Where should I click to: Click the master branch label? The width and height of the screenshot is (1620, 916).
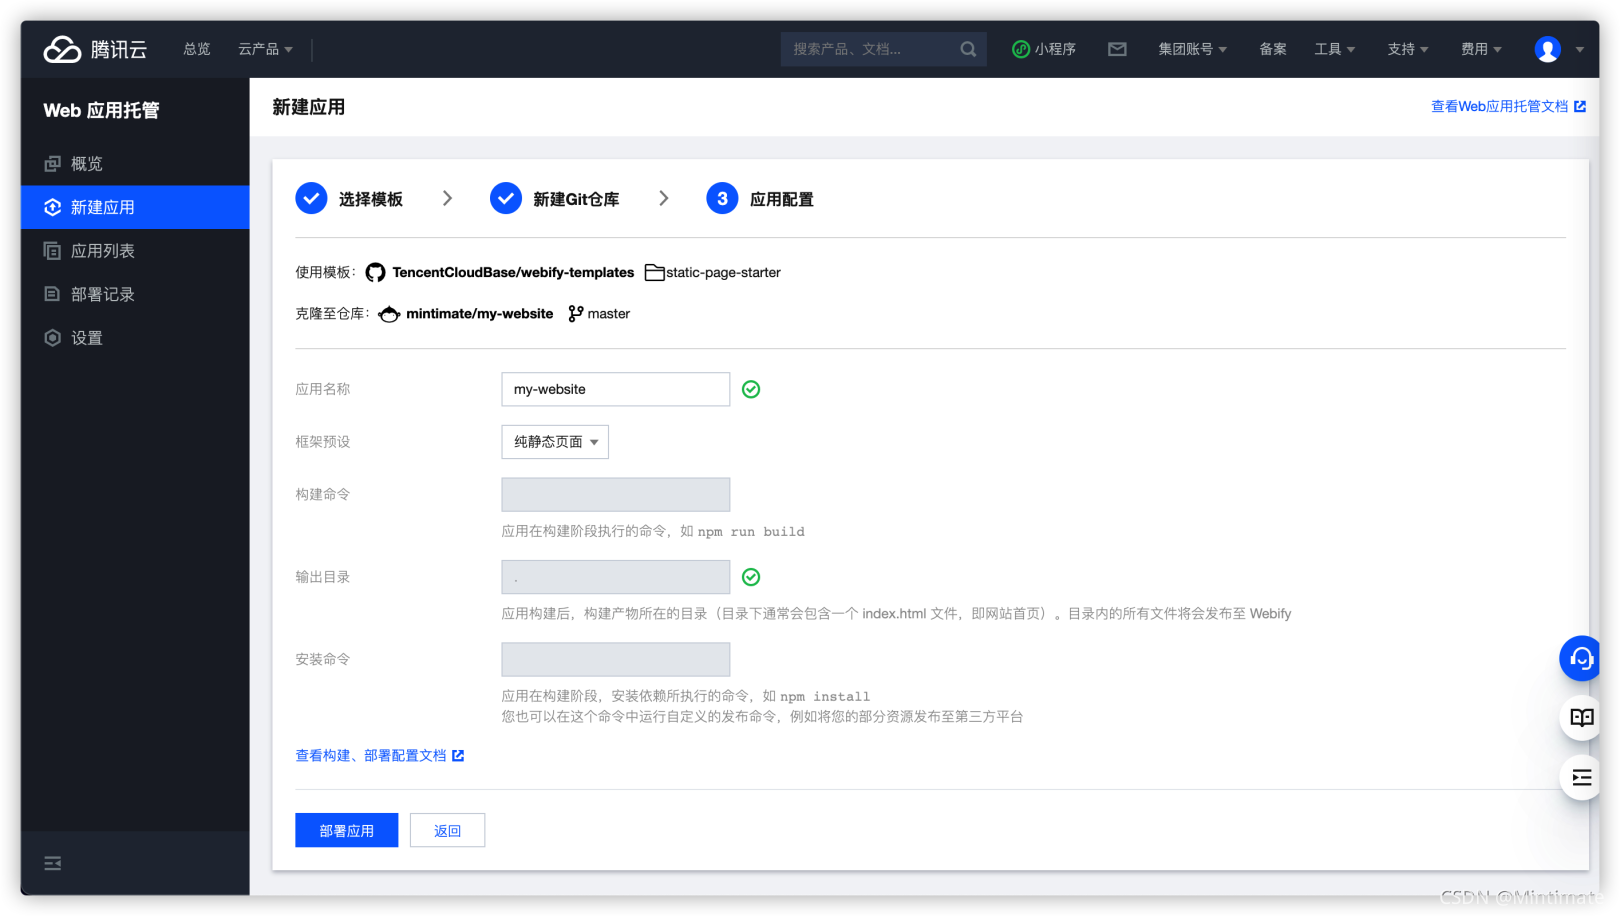pos(609,314)
